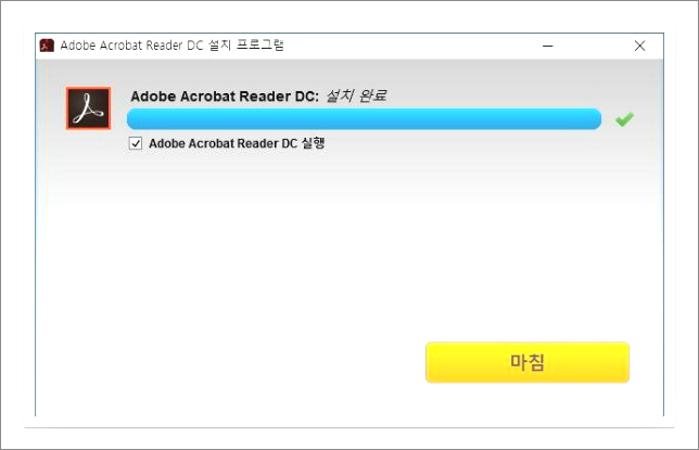Click the blue installation progress bar
Screen dimensions: 699x450
(x=364, y=119)
